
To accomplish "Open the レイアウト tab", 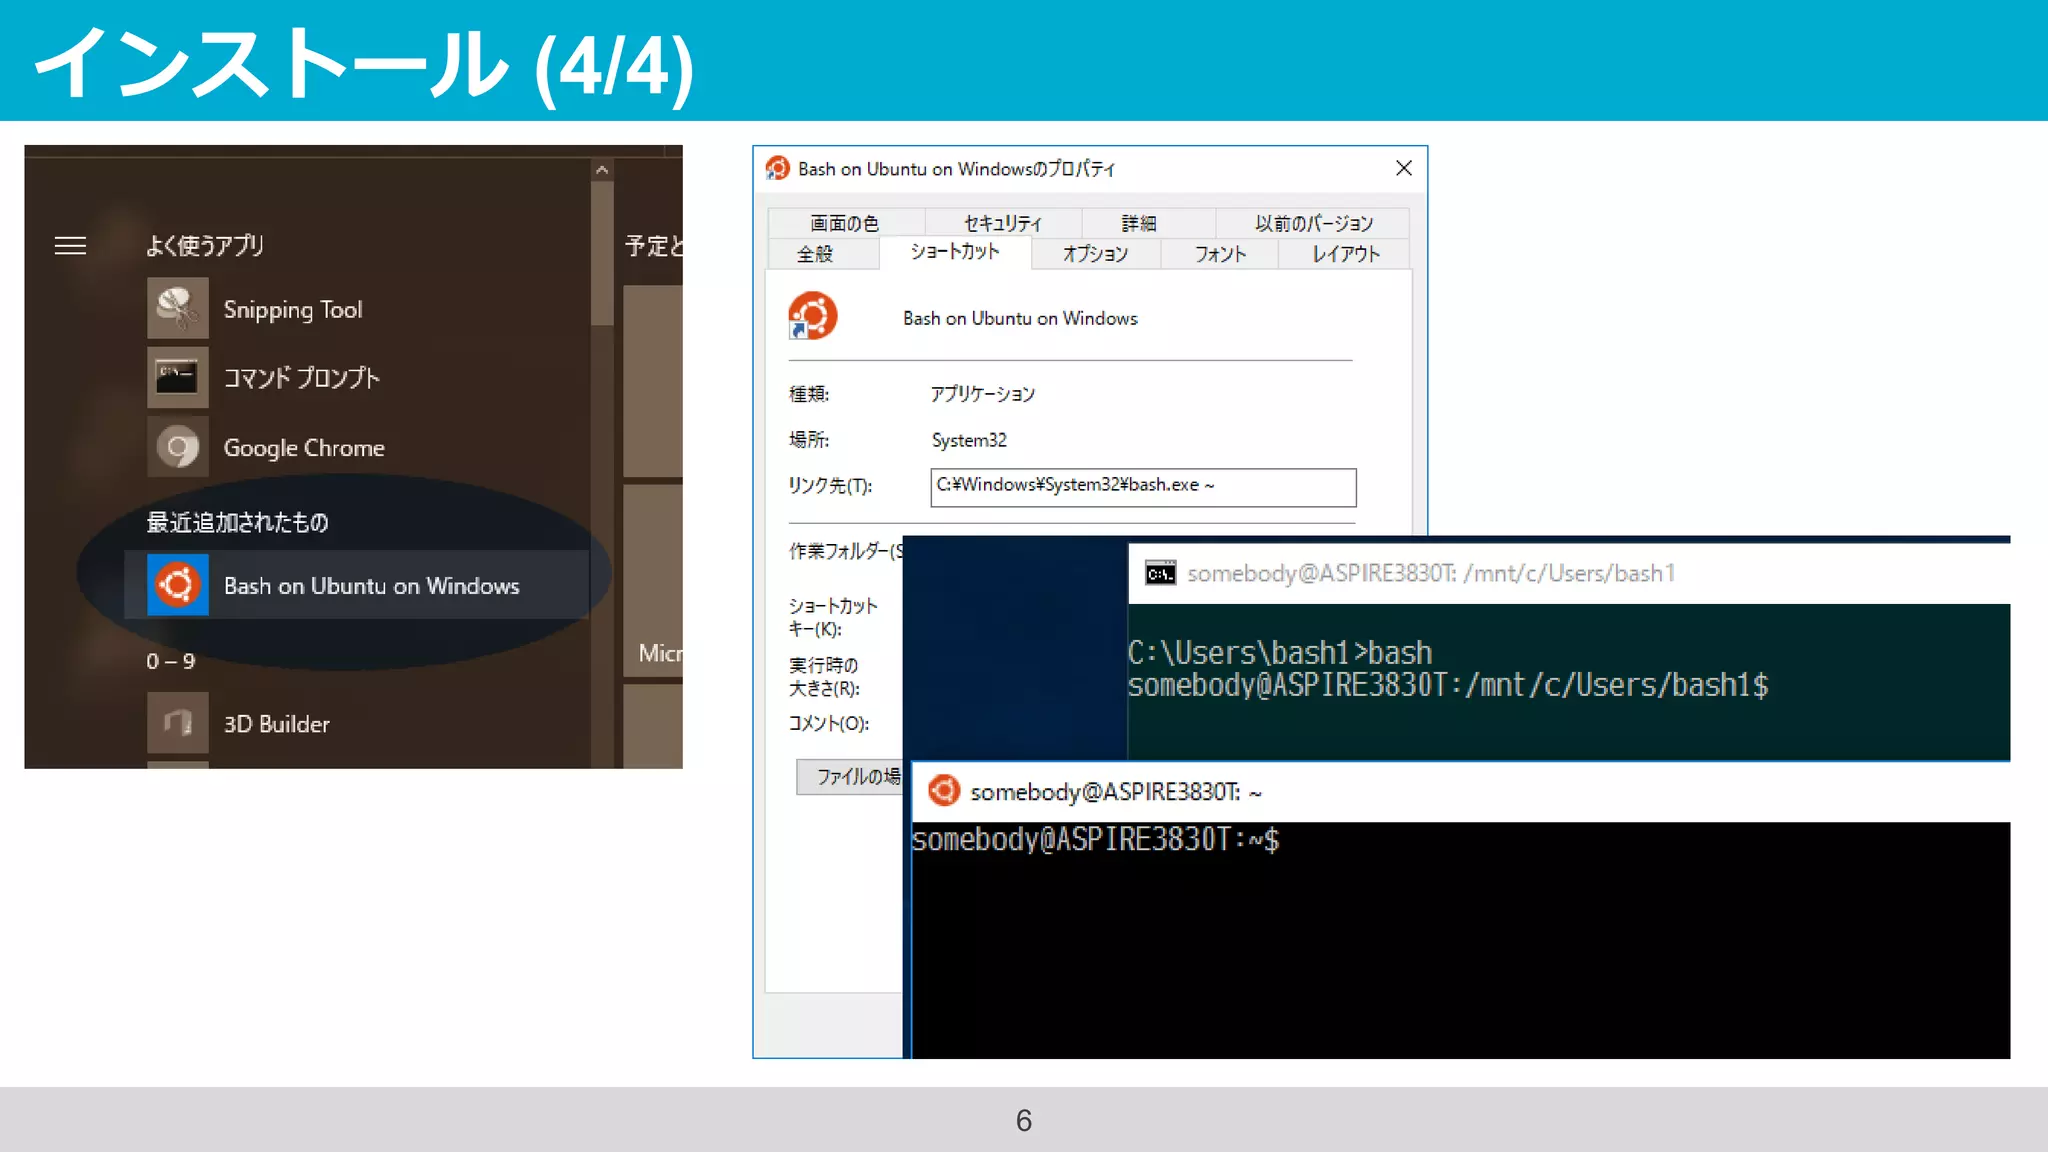I will coord(1345,254).
